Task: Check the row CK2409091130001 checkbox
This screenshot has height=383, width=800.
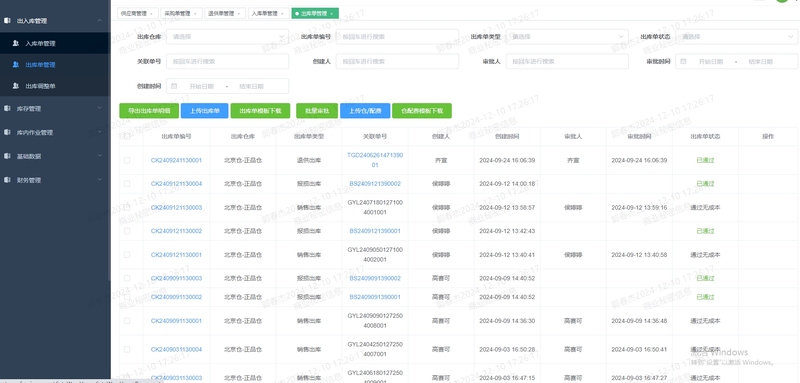Action: (x=127, y=321)
